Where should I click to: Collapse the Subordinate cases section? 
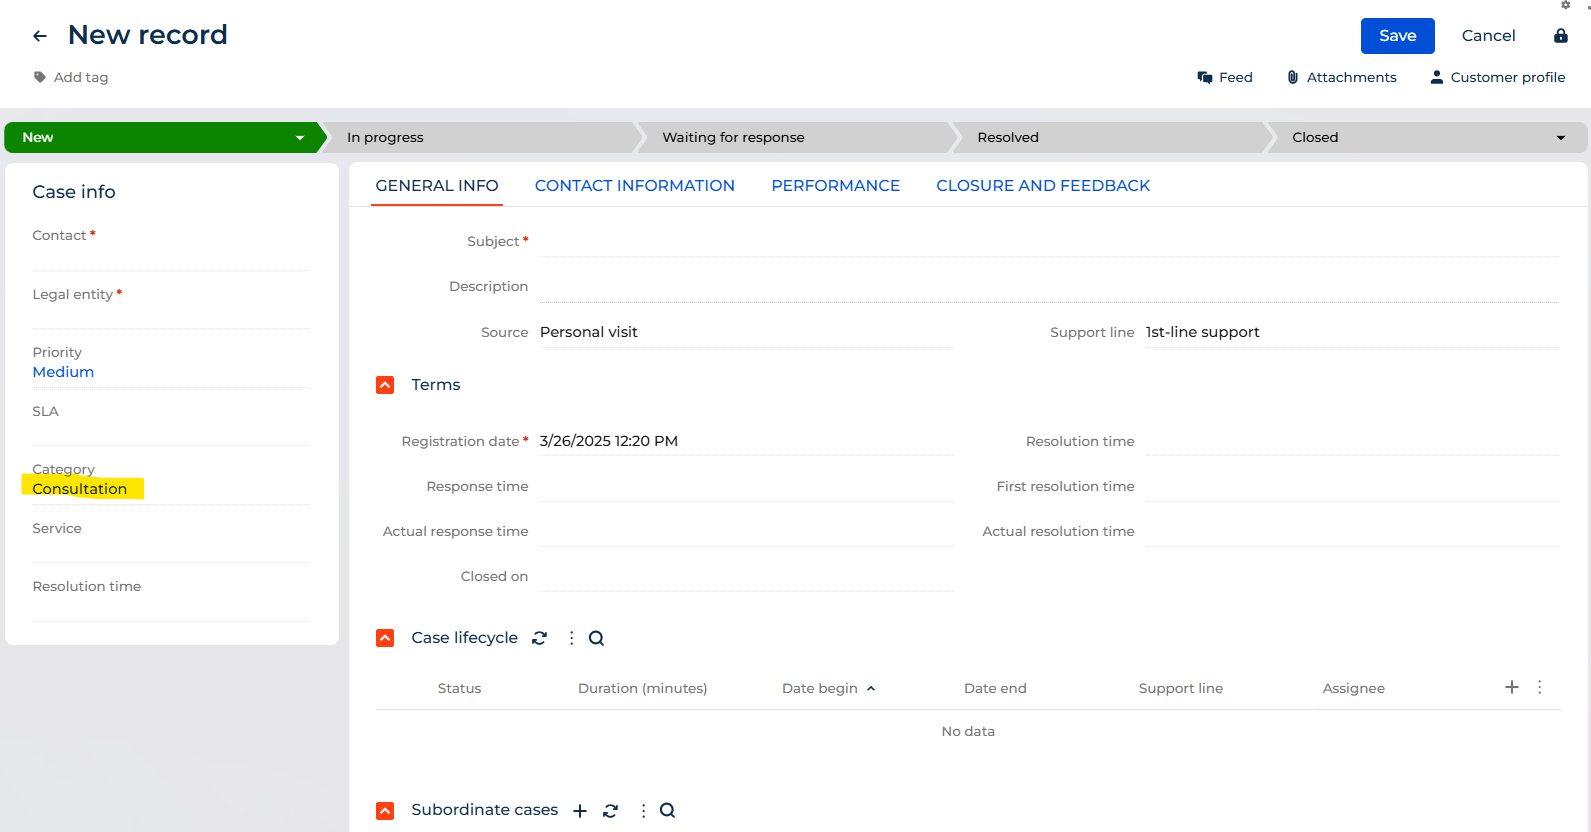tap(385, 811)
